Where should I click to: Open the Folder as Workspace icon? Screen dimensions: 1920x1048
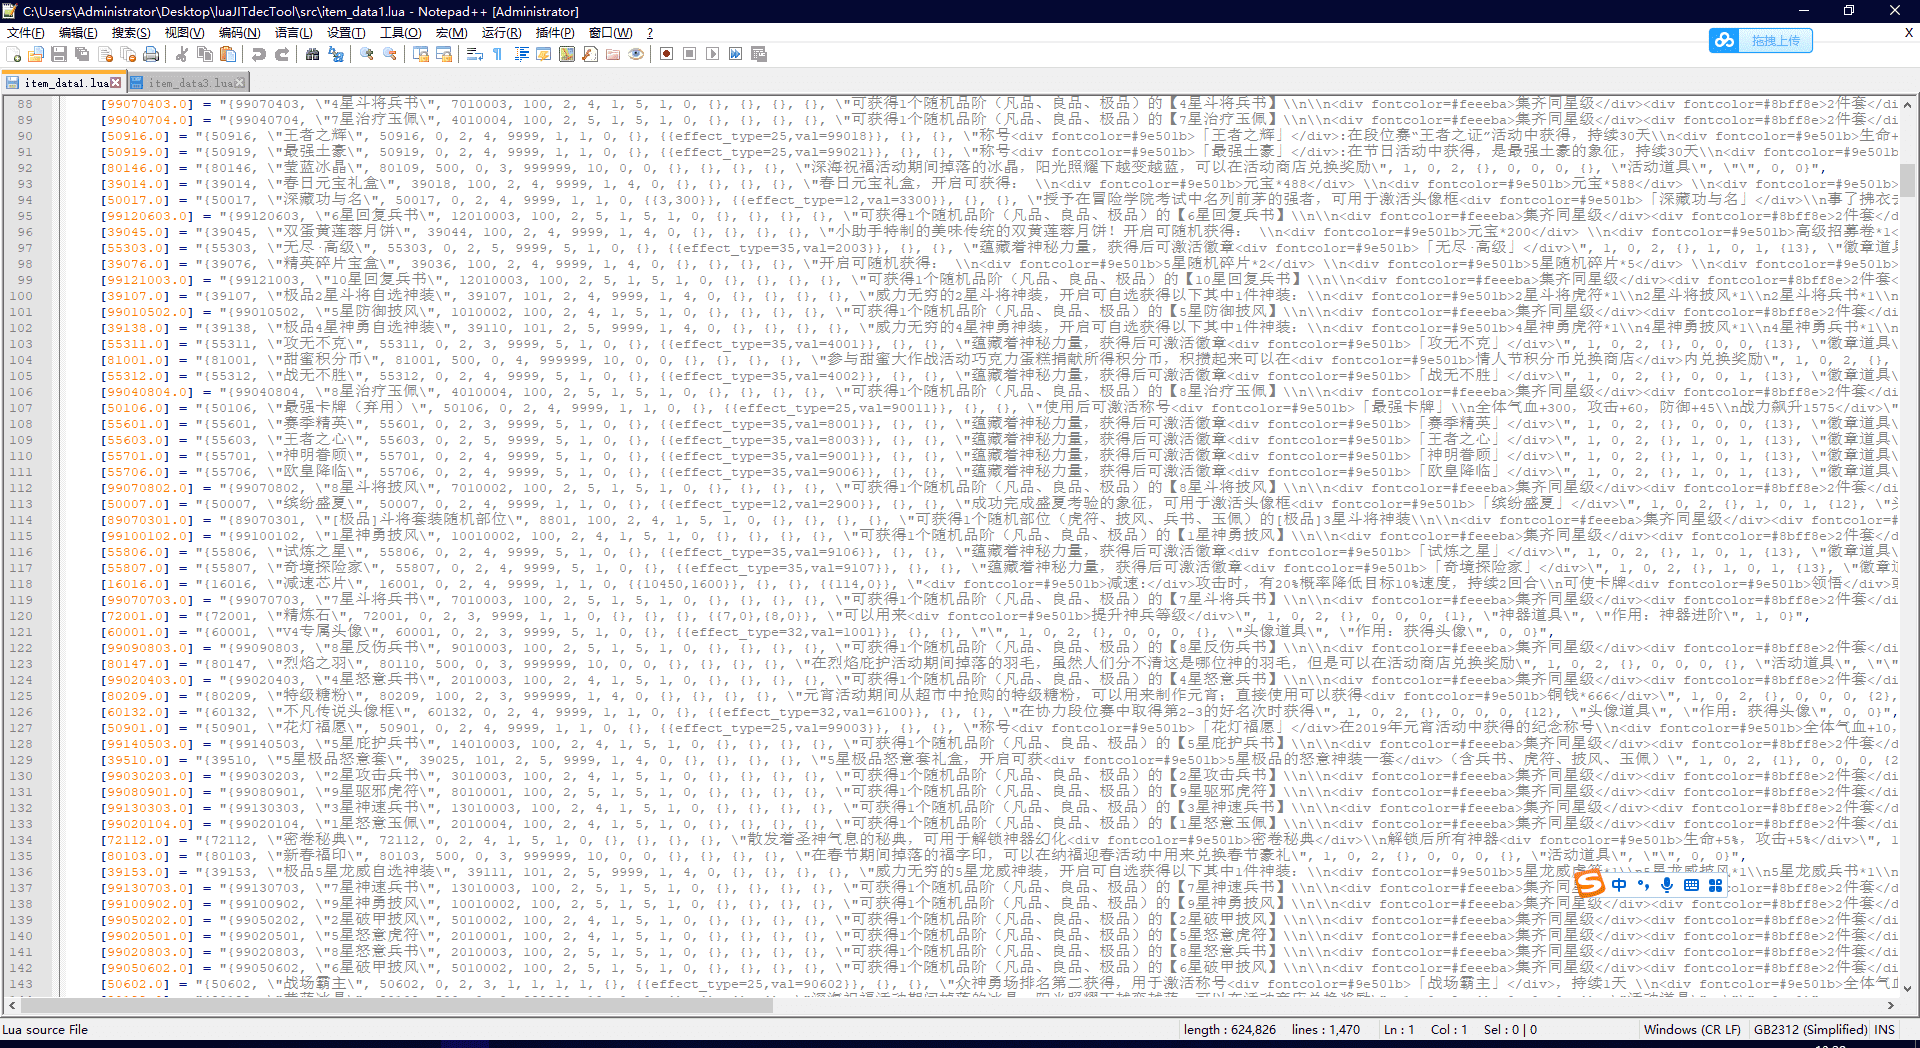coord(613,54)
